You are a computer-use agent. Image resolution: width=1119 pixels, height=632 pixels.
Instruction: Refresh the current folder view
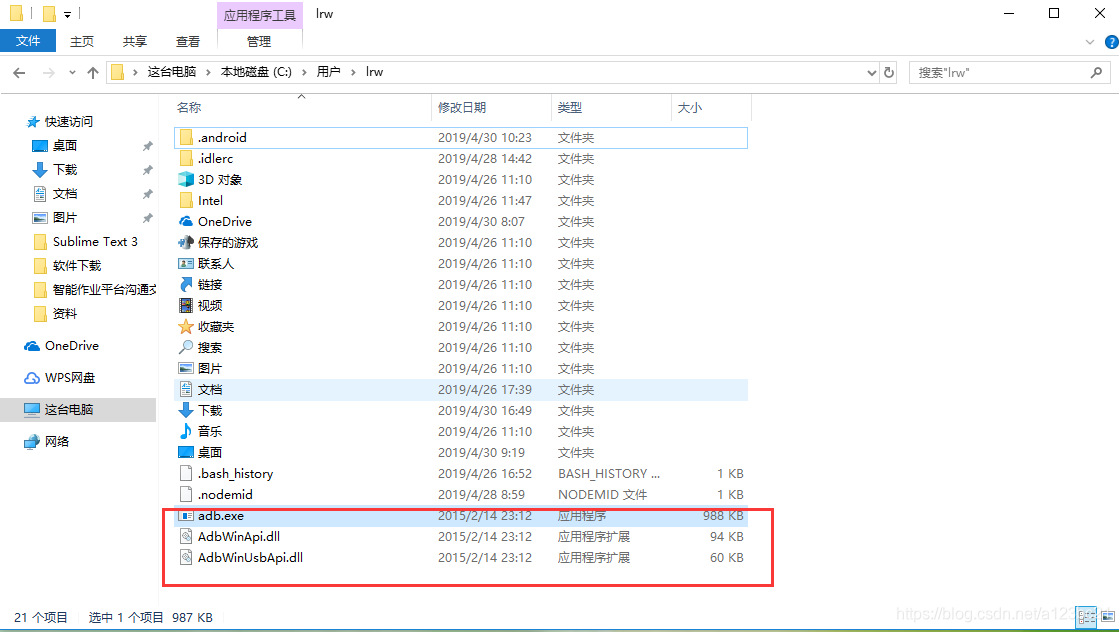click(x=889, y=72)
